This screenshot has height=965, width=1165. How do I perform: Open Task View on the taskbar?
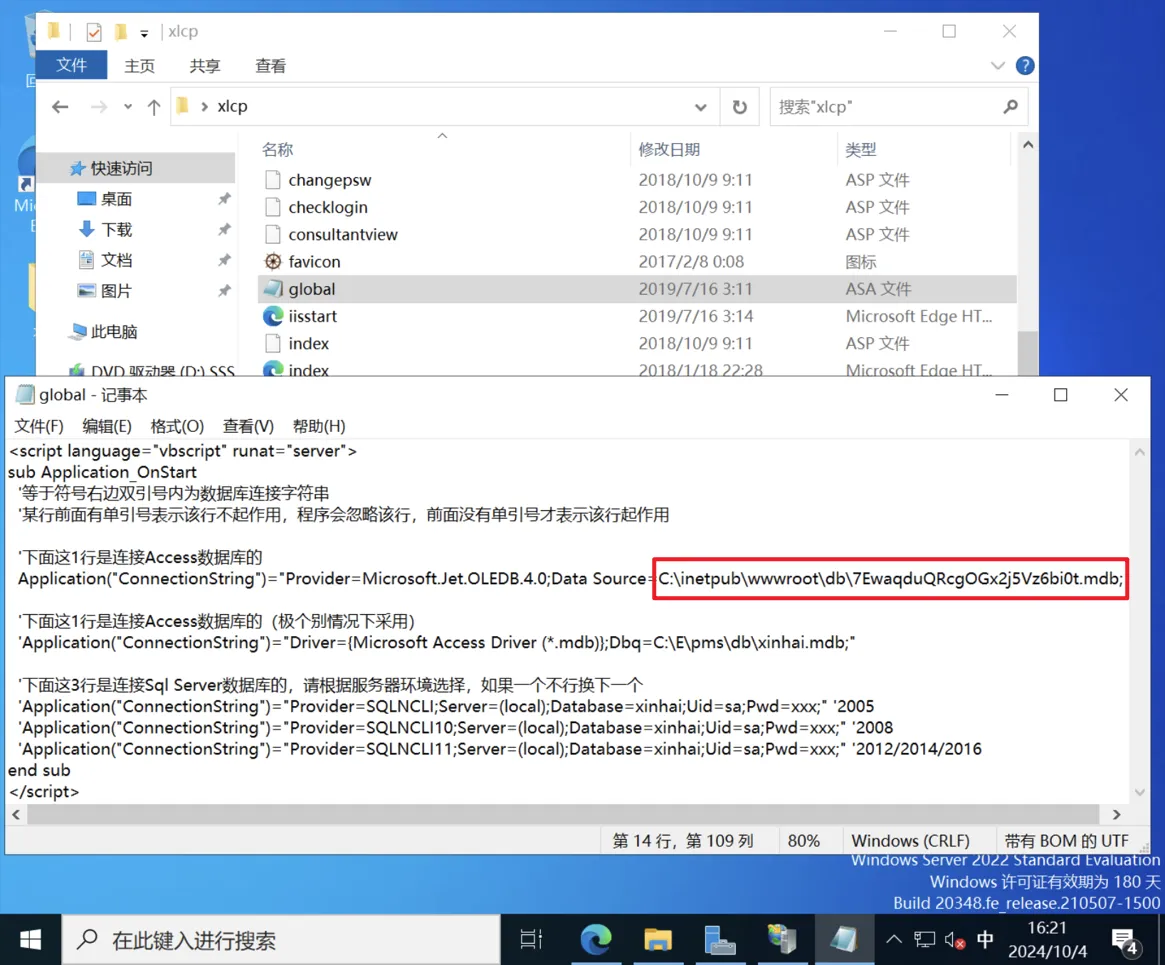pos(531,940)
